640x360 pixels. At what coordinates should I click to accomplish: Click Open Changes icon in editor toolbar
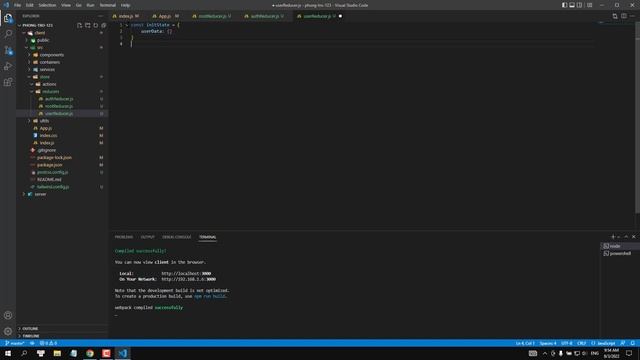[x=615, y=16]
